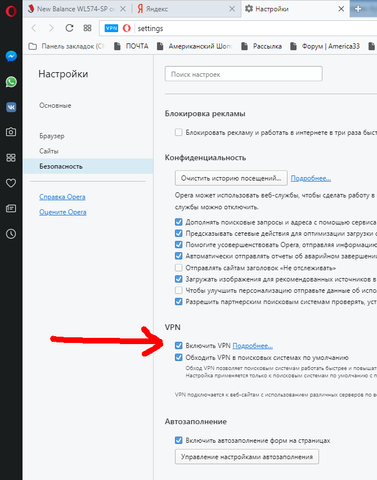Select Сайты settings section
This screenshot has height=480, width=377.
click(x=49, y=151)
